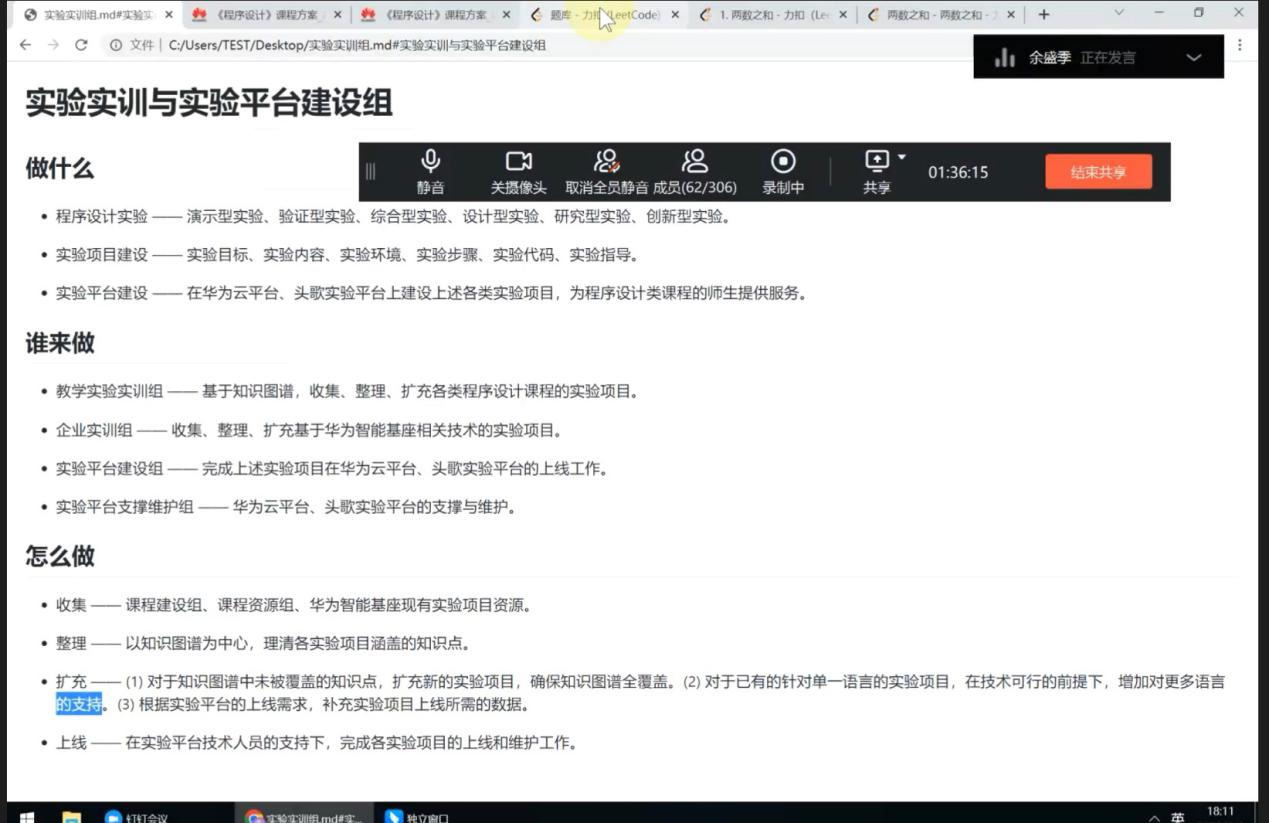The image size is (1269, 823).
Task: Switch to the 1. 两数之和 - 力扣 tab
Action: [x=771, y=15]
